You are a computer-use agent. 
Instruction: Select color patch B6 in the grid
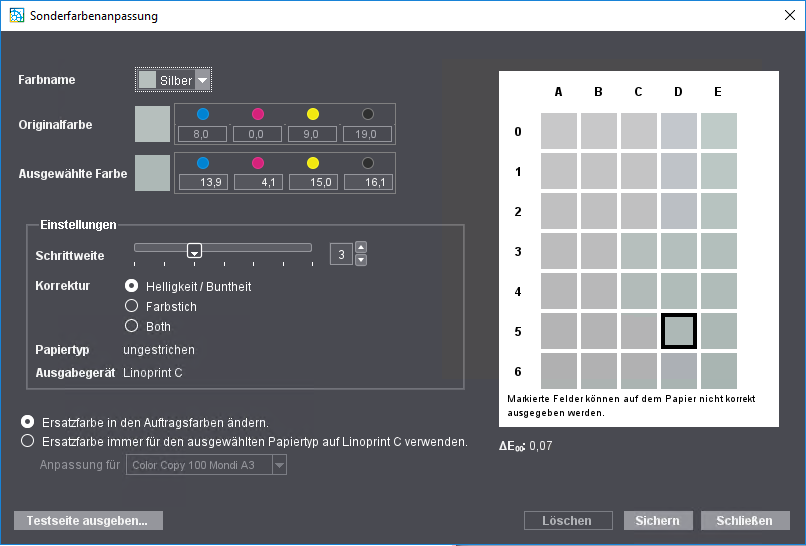(x=599, y=371)
